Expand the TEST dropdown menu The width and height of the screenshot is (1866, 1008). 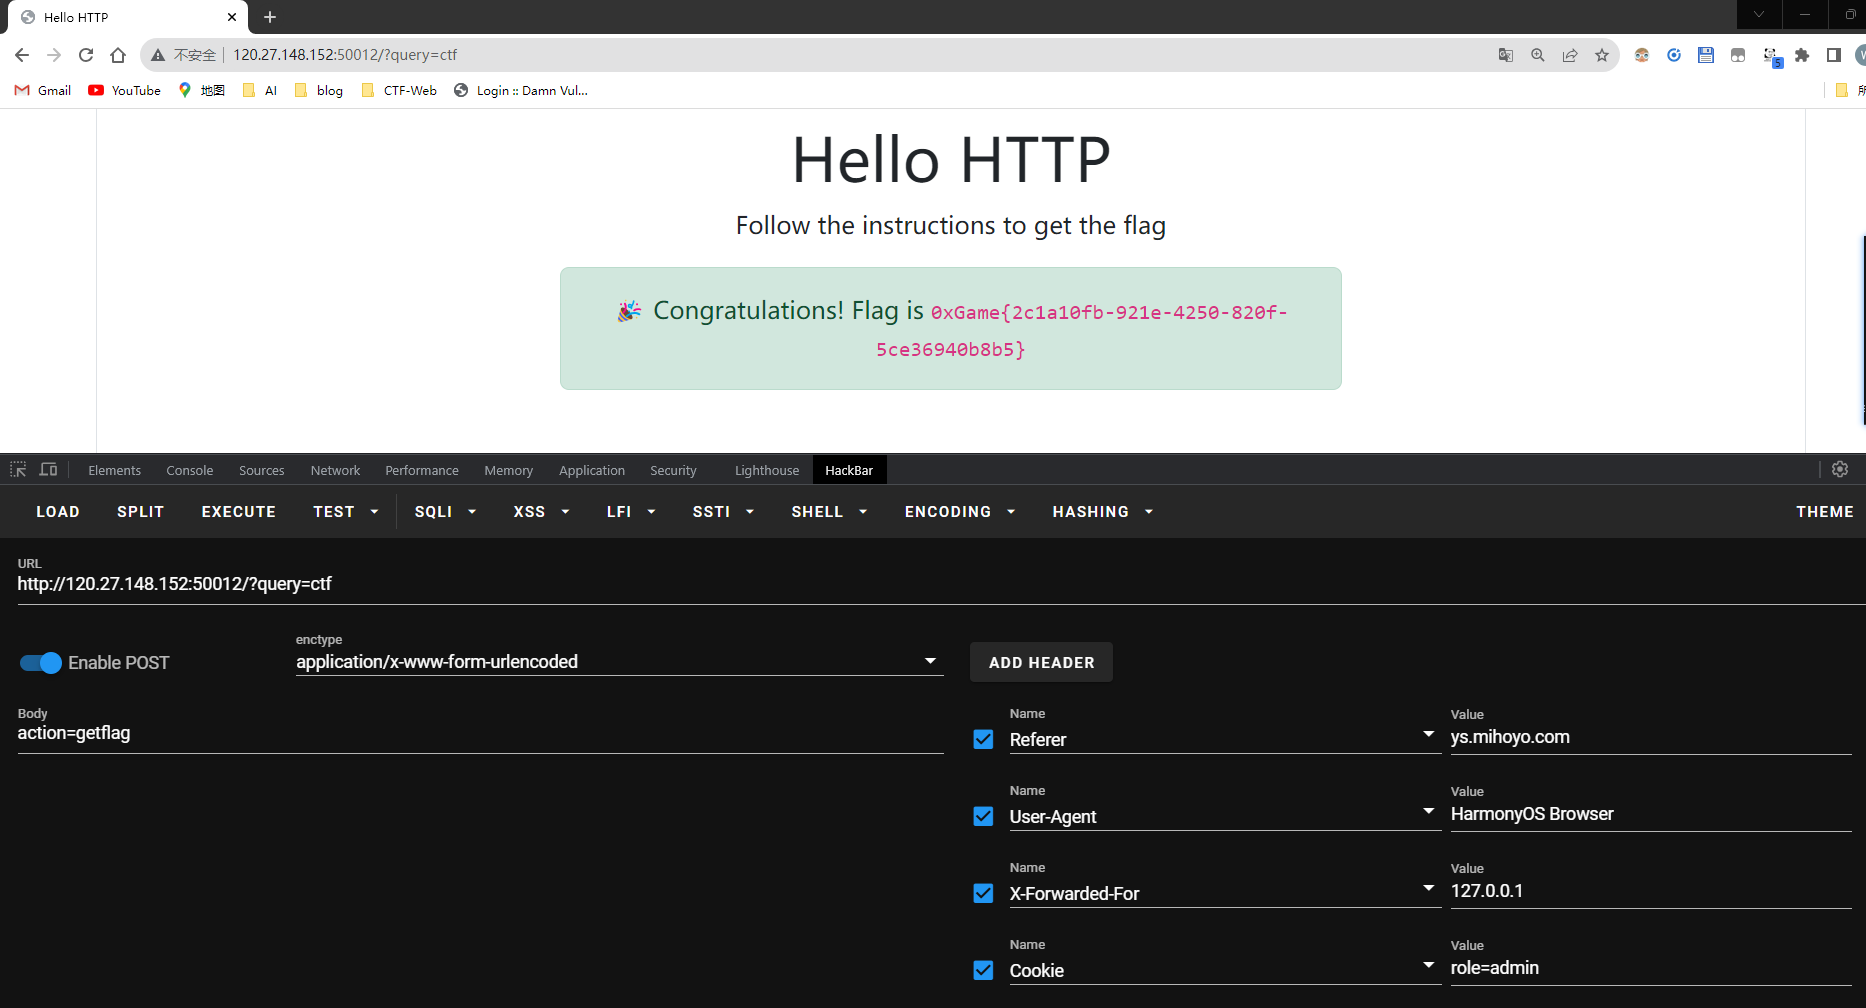pos(346,511)
